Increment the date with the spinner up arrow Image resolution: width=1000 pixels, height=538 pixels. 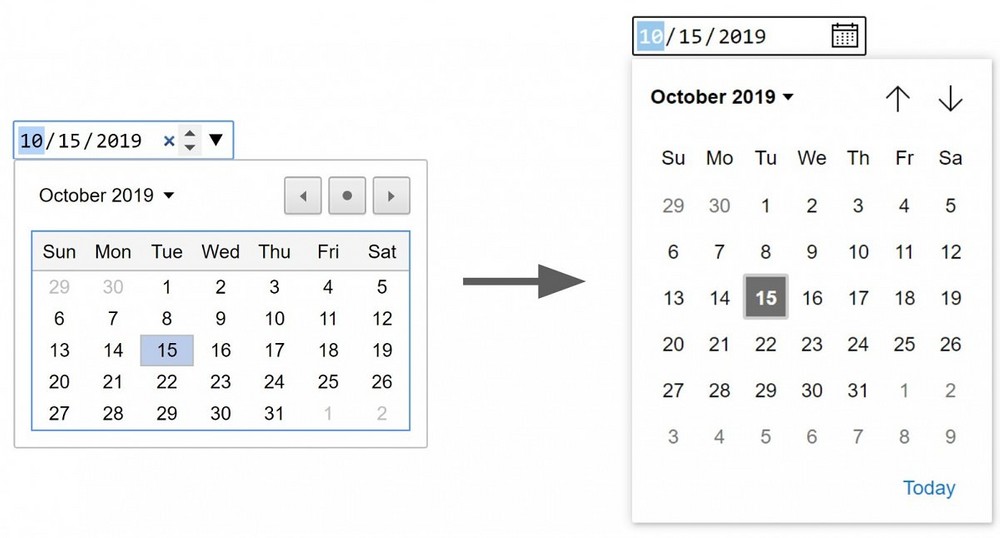190,134
